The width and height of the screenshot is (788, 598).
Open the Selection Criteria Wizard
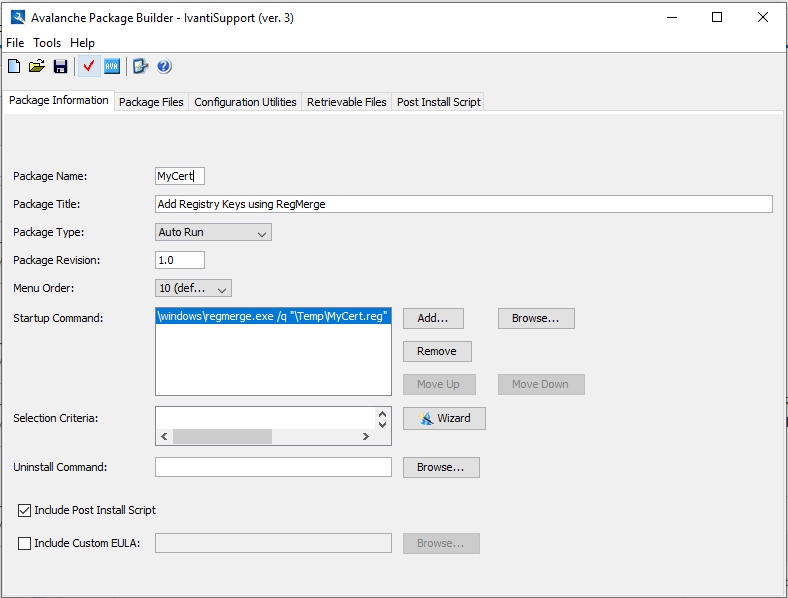click(444, 418)
